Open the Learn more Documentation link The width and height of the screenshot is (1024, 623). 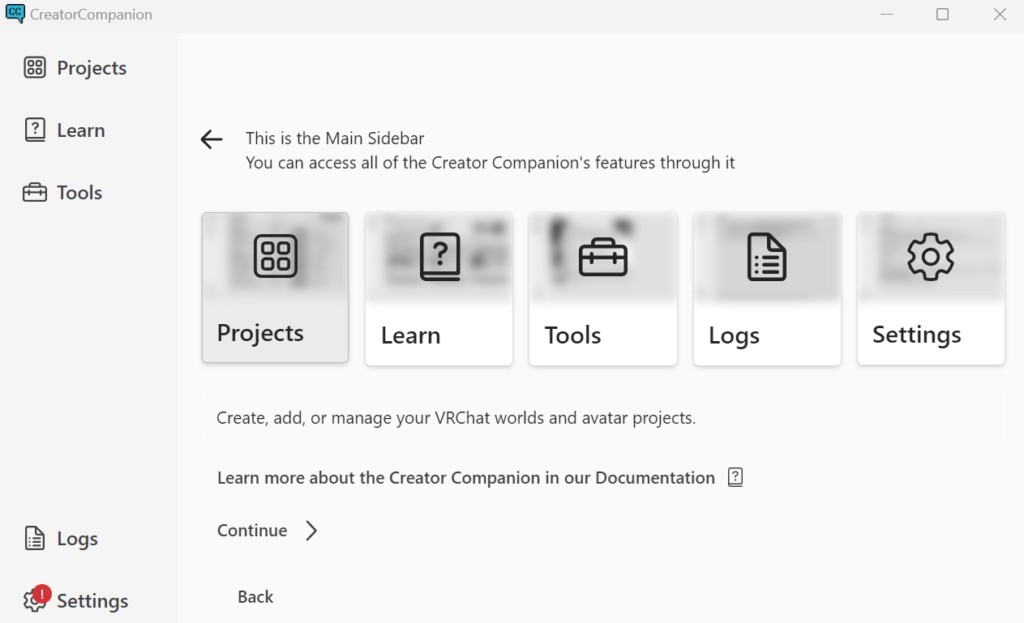pos(466,478)
